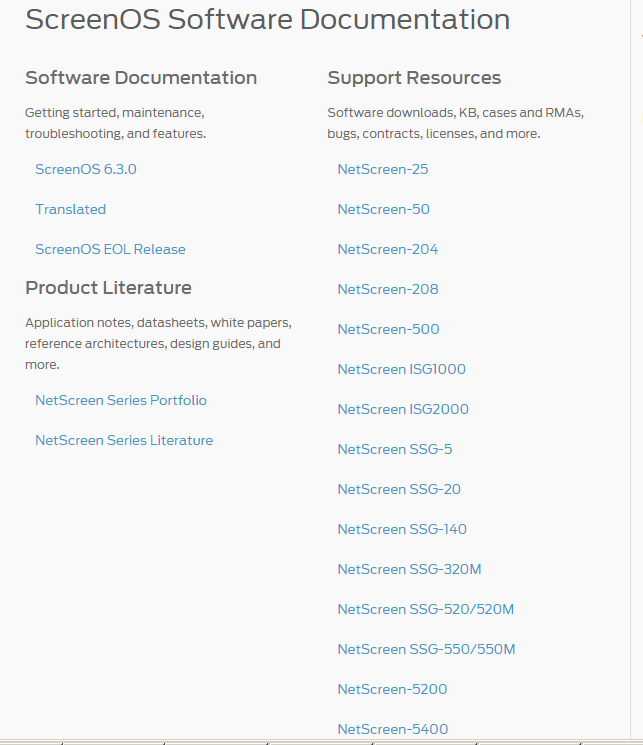Open NetScreen-500 support link

(388, 329)
